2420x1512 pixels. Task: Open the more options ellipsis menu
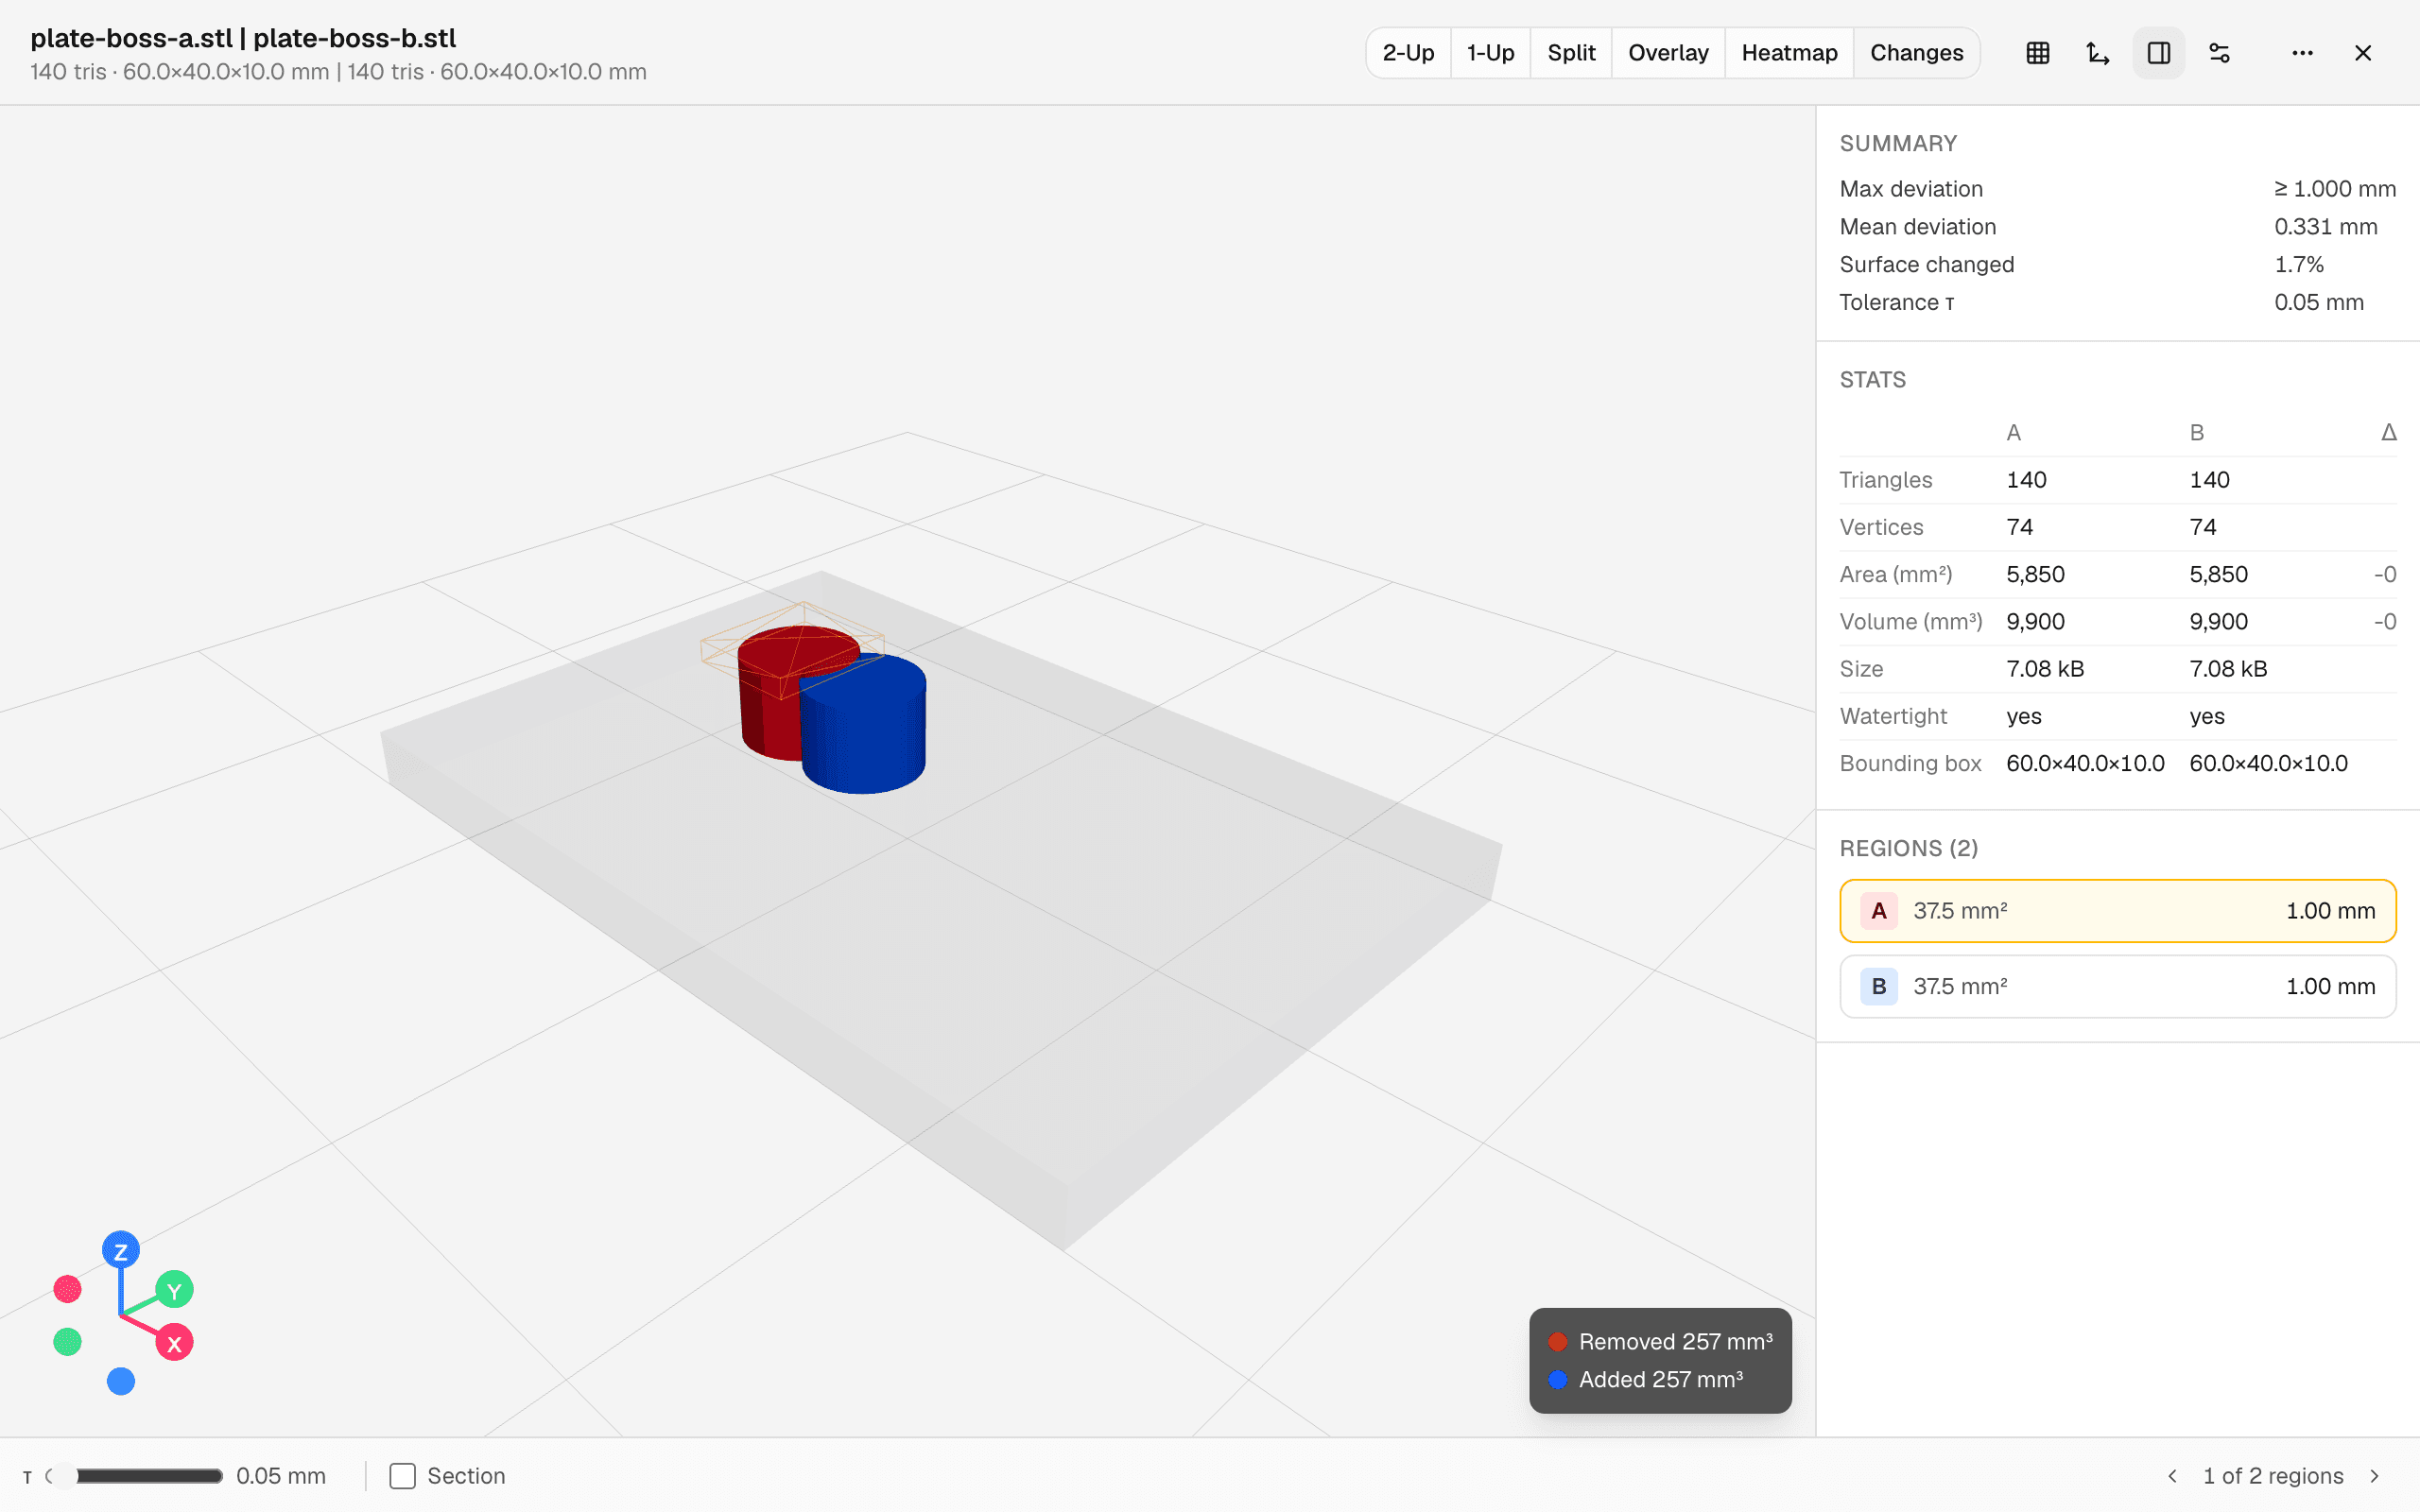coord(2302,53)
